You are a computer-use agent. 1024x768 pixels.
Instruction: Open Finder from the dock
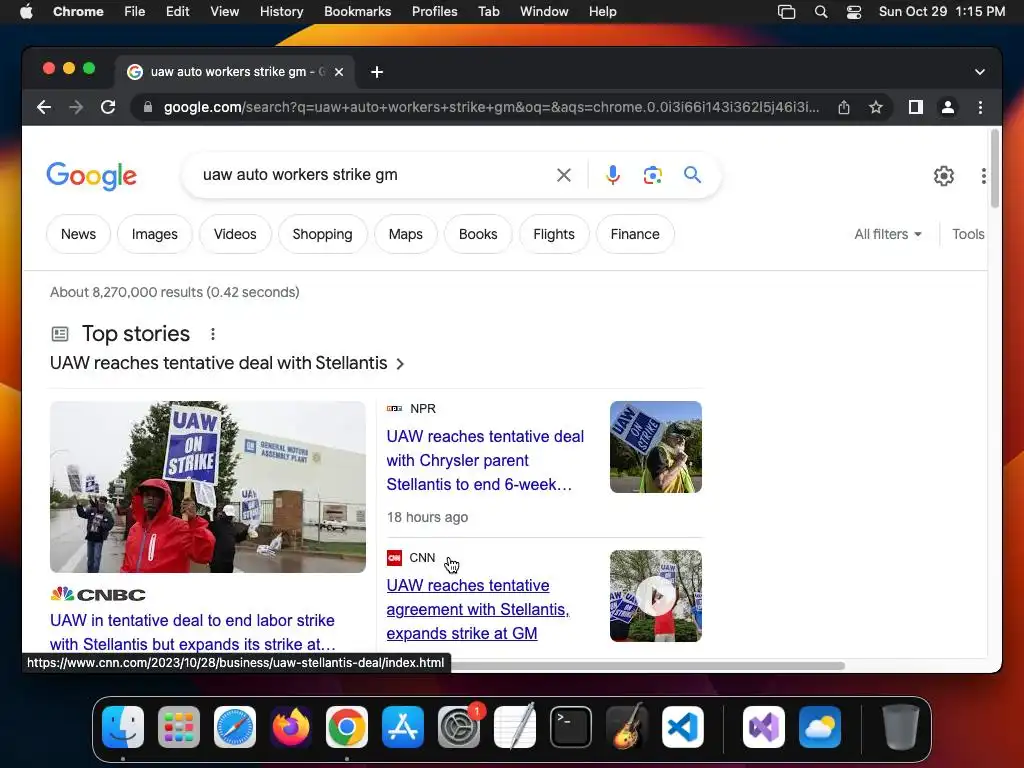[x=123, y=727]
